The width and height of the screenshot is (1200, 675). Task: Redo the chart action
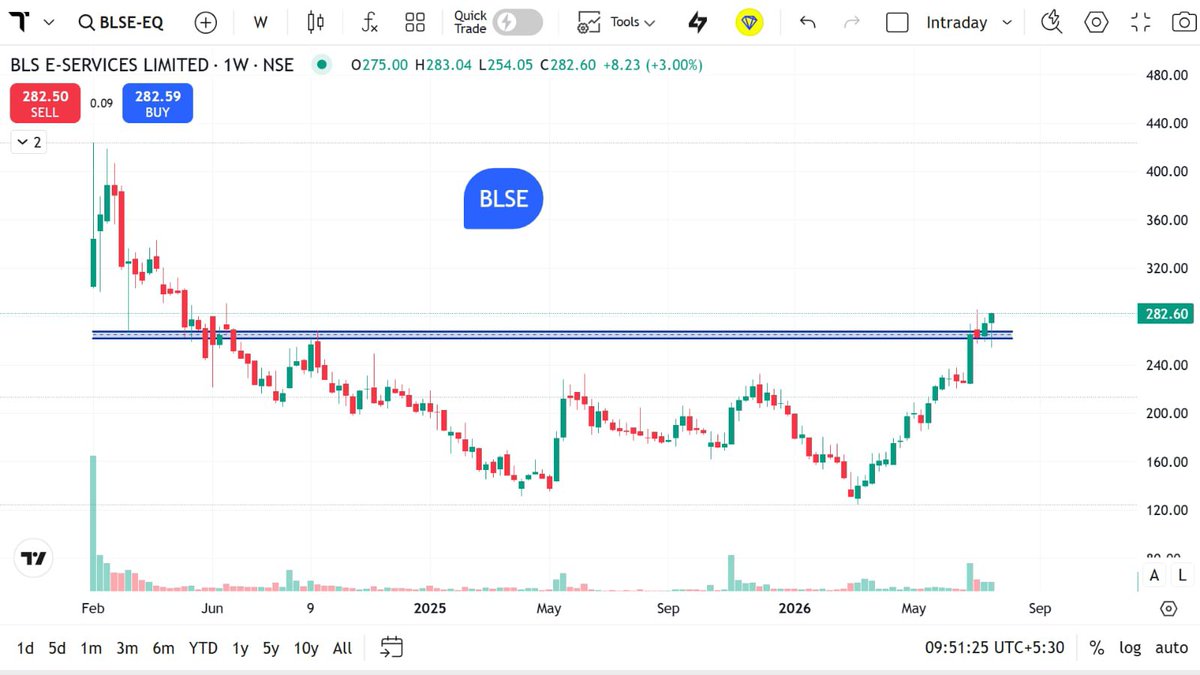tap(853, 22)
